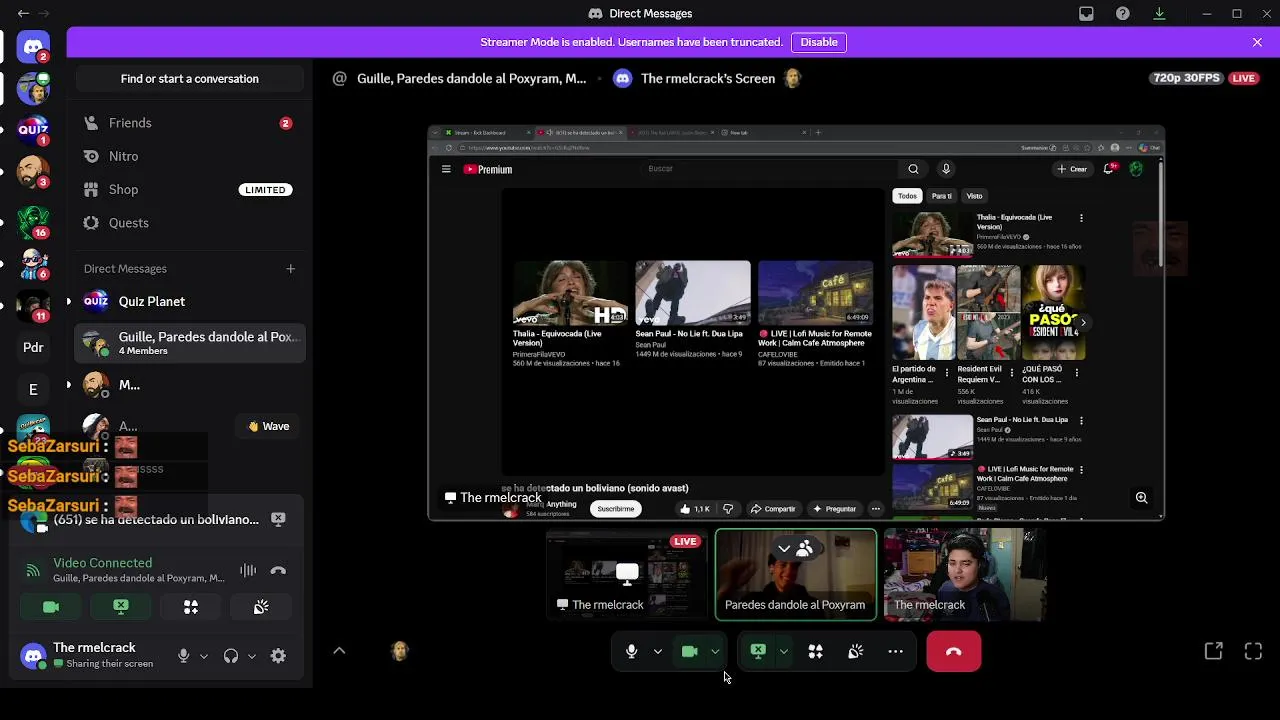
Task: Create a new DM with plus icon
Action: click(x=290, y=268)
